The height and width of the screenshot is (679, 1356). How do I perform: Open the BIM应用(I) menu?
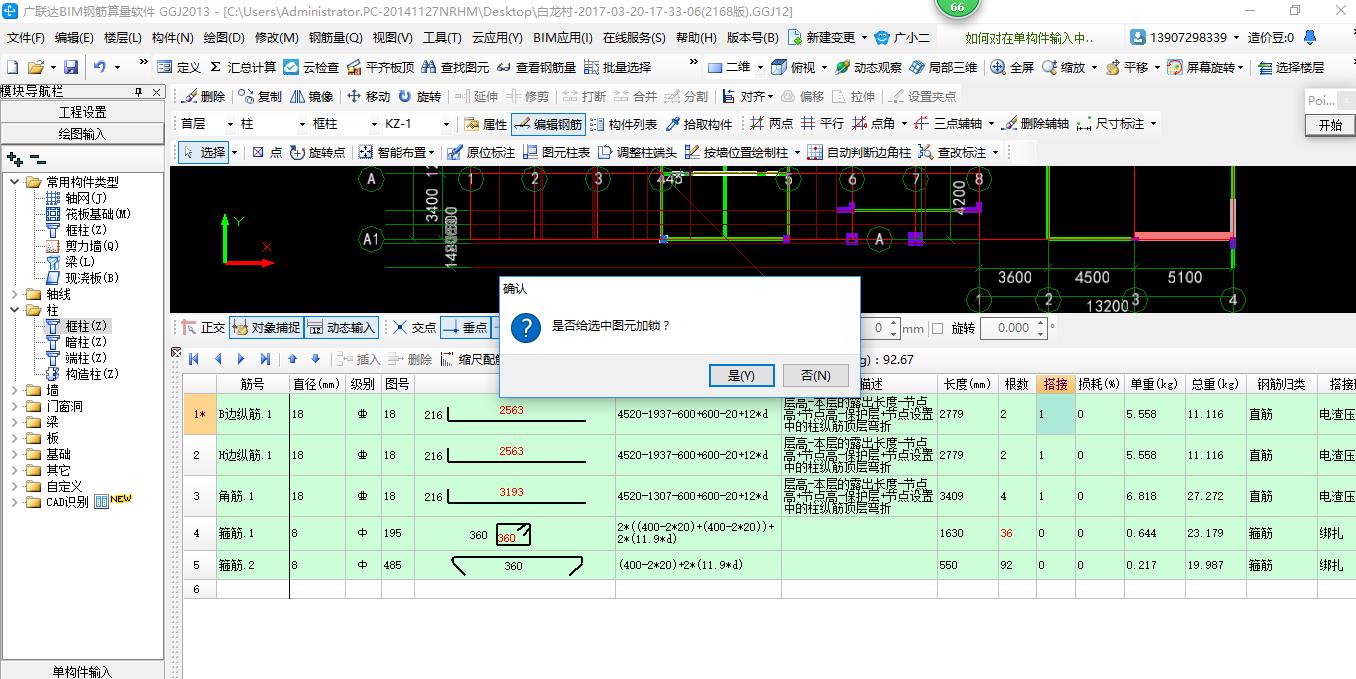coord(563,38)
